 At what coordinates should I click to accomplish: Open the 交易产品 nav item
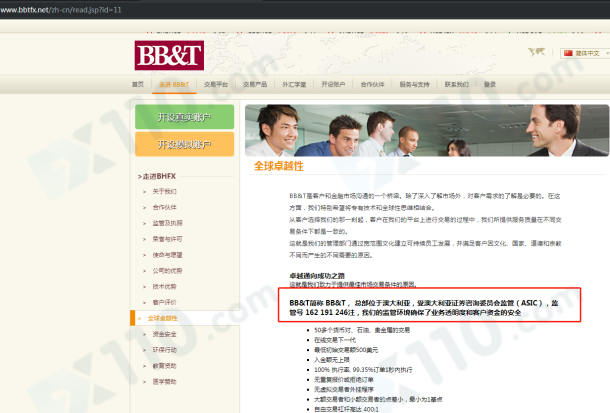255,84
